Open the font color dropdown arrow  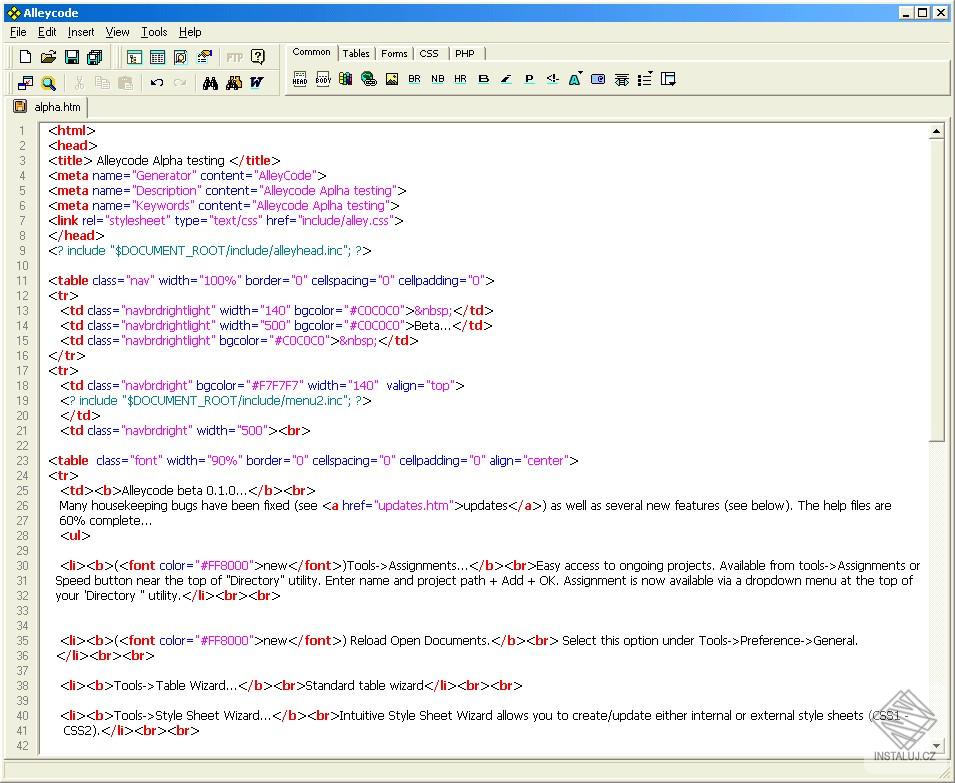tap(581, 73)
